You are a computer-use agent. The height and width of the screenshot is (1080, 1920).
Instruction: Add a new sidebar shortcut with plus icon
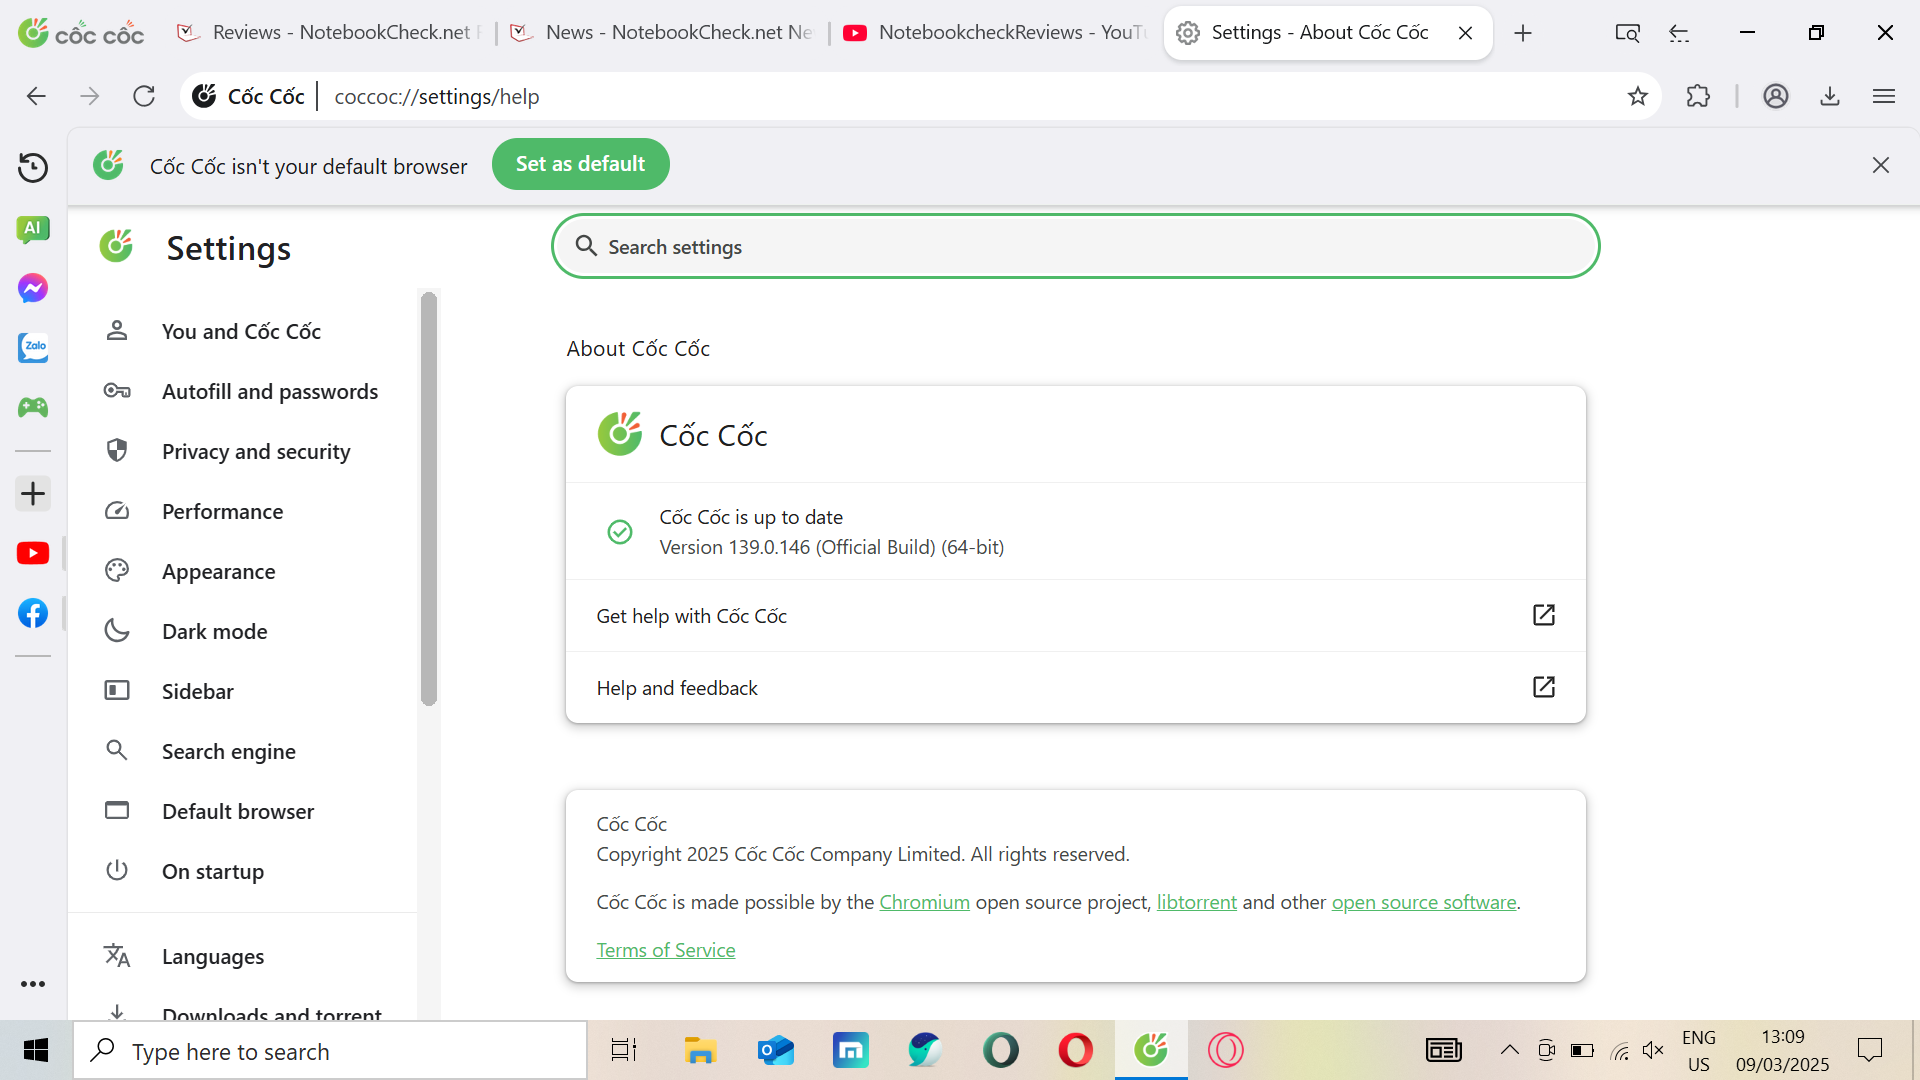[x=33, y=493]
